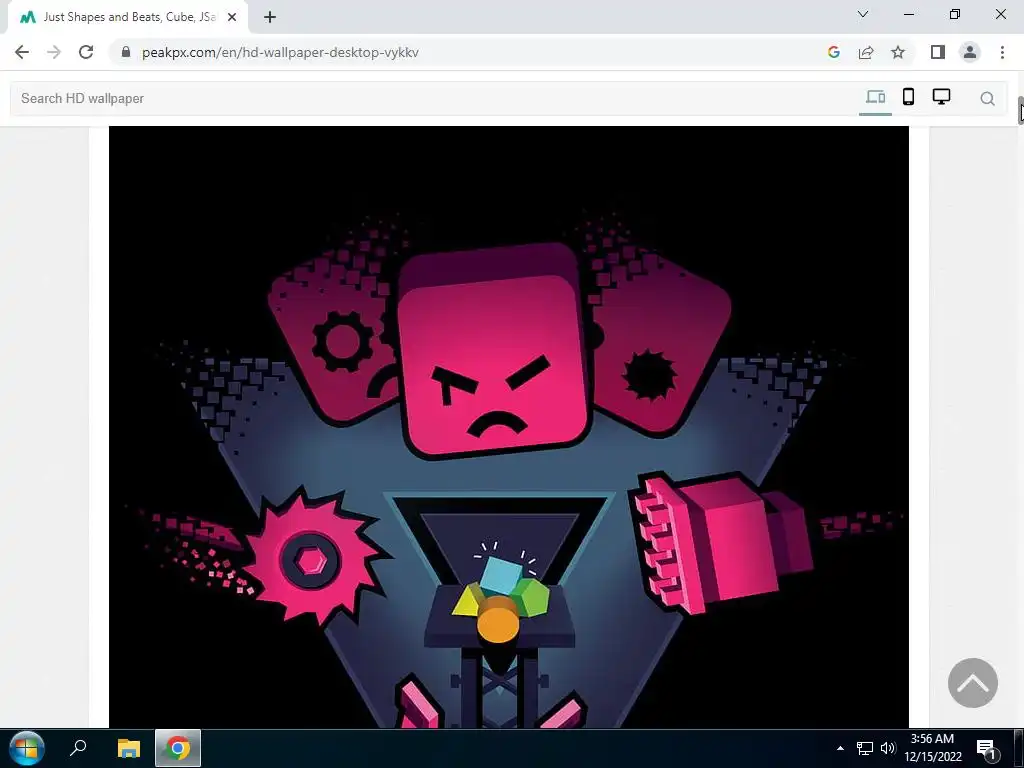Viewport: 1024px width, 768px height.
Task: Open the volume speaker tray icon
Action: coord(888,748)
